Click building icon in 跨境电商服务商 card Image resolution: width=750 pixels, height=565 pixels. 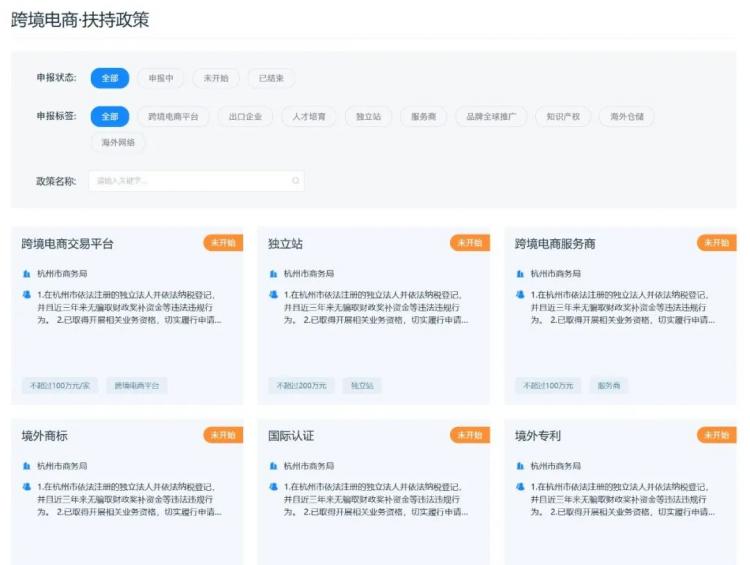pyautogui.click(x=520, y=274)
